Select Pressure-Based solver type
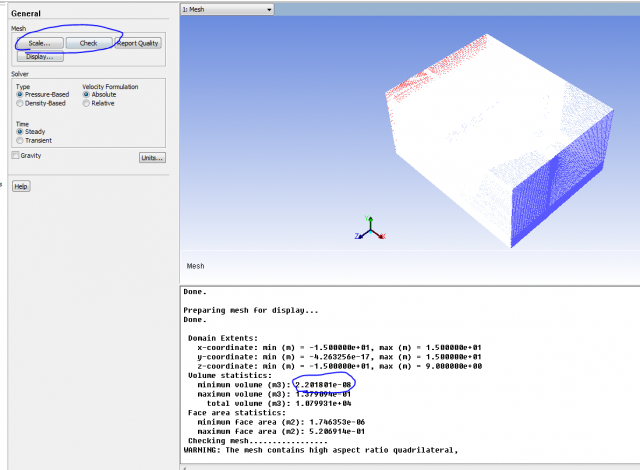Viewport: 640px width, 470px height. 20,95
